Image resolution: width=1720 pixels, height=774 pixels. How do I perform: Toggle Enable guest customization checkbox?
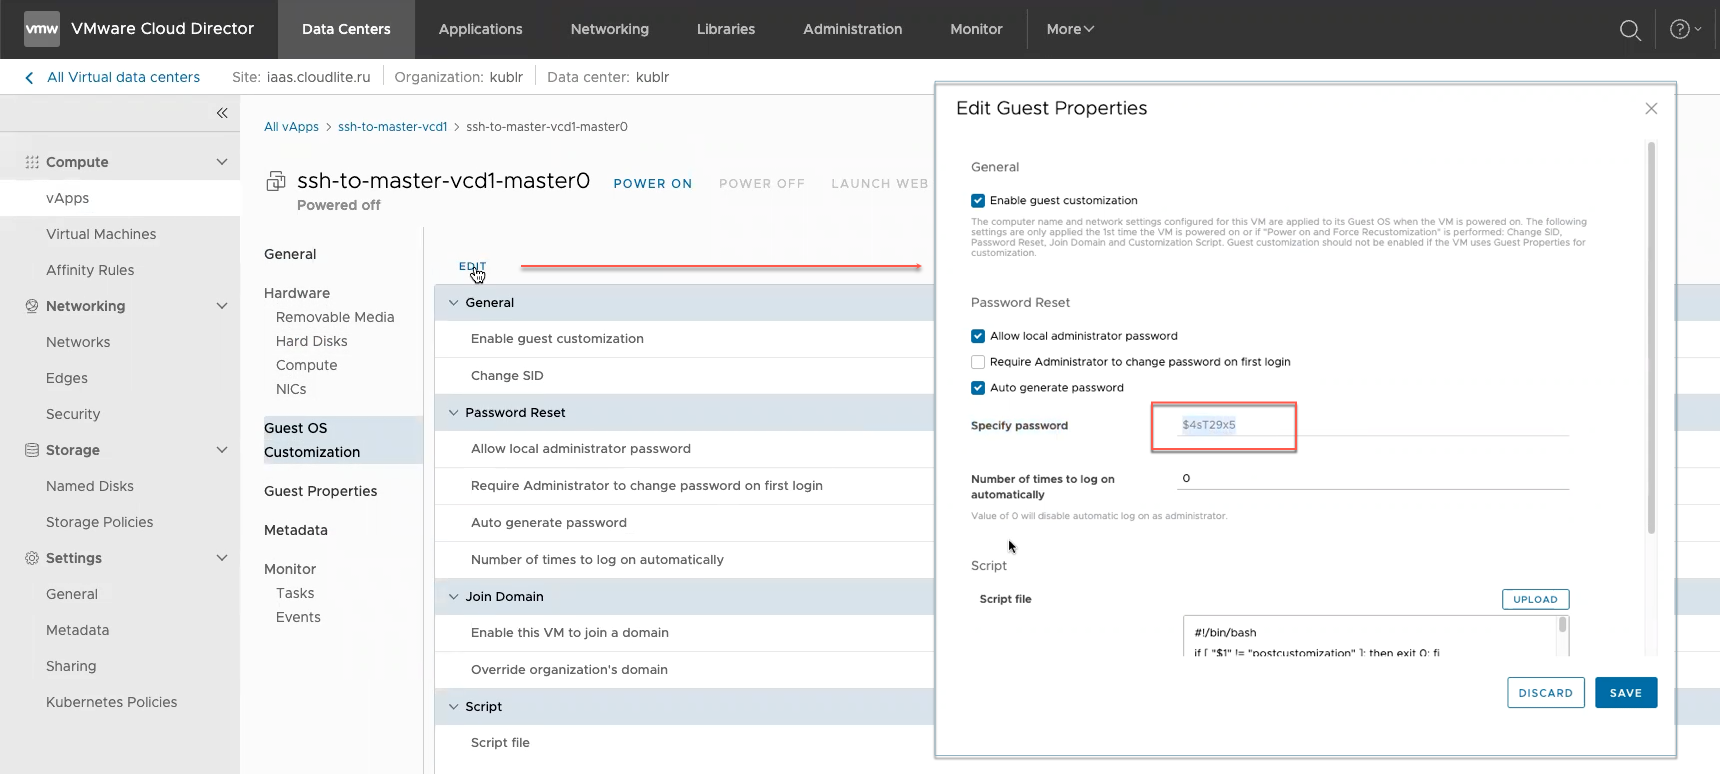click(x=978, y=200)
